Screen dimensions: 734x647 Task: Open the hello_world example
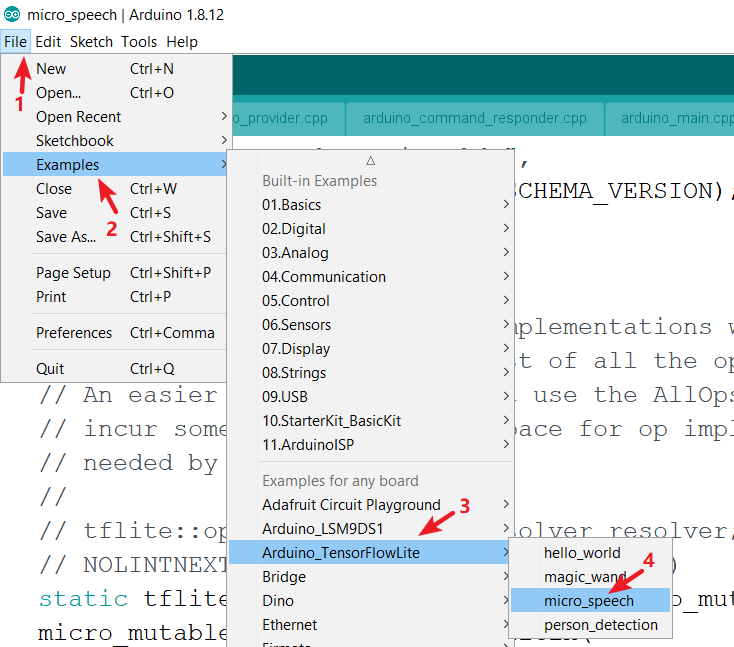(x=590, y=553)
